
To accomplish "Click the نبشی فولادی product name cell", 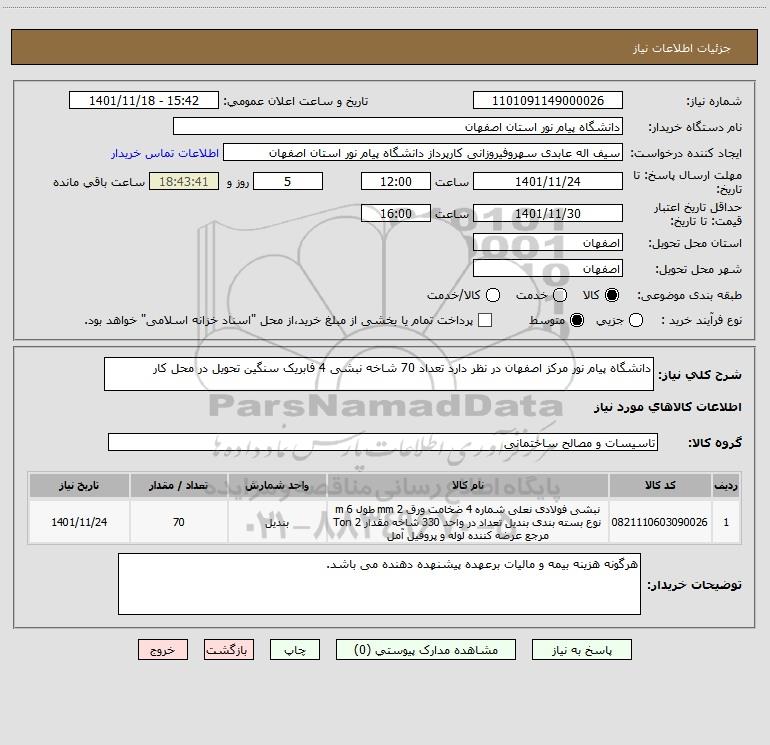I will pyautogui.click(x=468, y=522).
